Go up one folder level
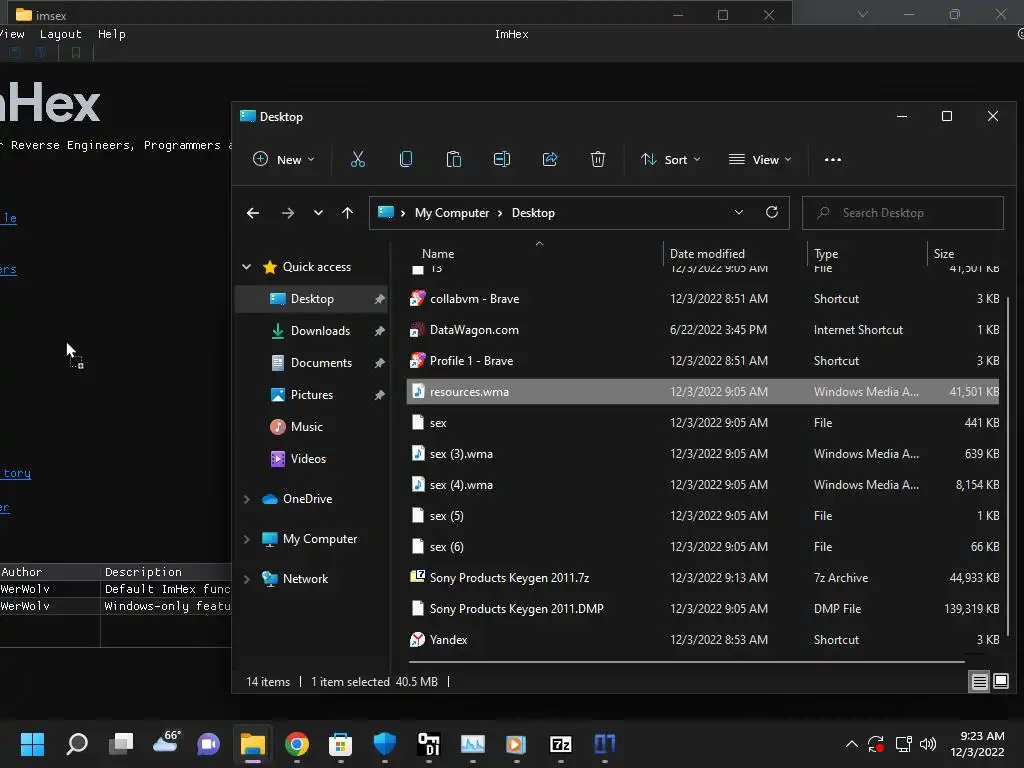 [347, 213]
